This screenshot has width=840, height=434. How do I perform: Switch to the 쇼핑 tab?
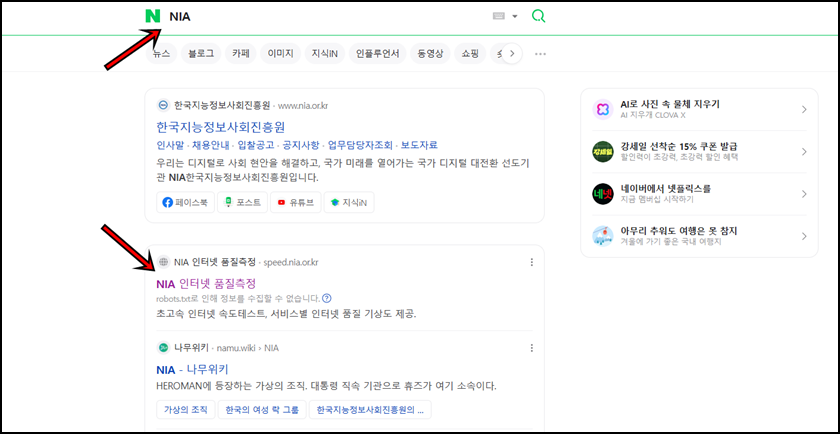[x=470, y=54]
